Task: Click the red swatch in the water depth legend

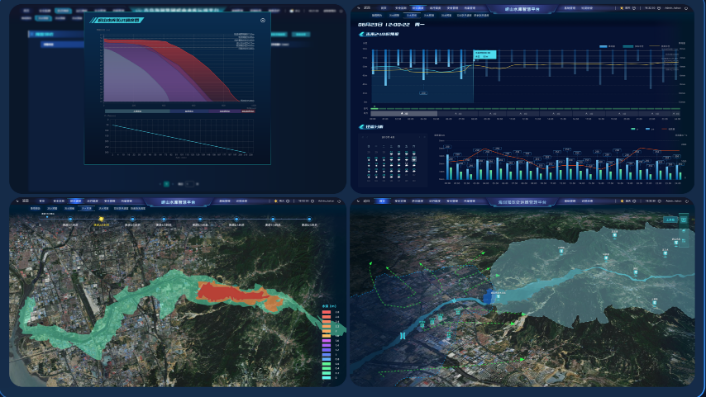Action: [326, 312]
